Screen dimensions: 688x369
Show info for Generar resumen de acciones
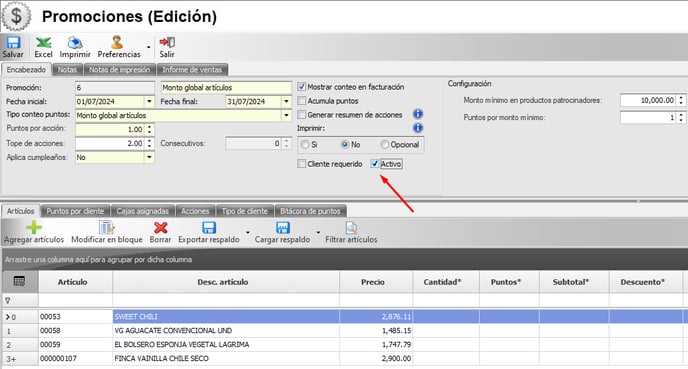coord(418,114)
